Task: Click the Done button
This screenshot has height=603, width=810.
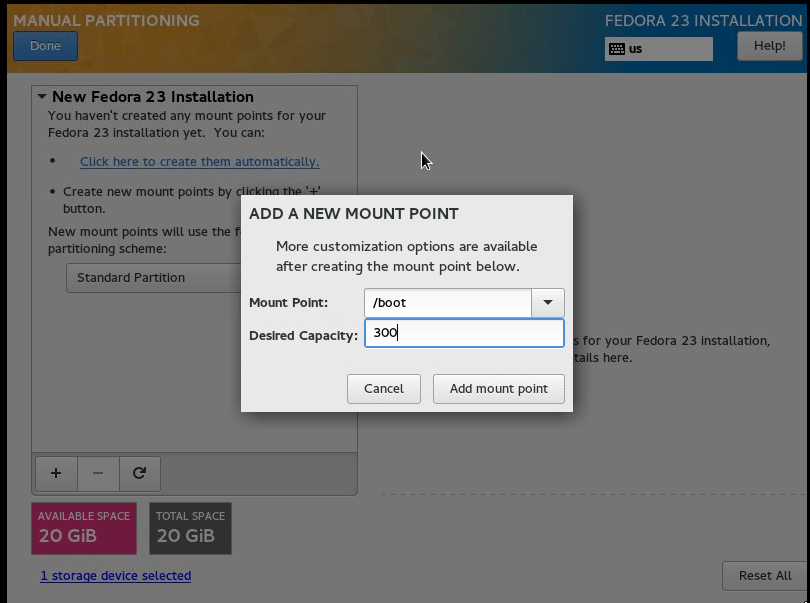Action: (x=45, y=46)
